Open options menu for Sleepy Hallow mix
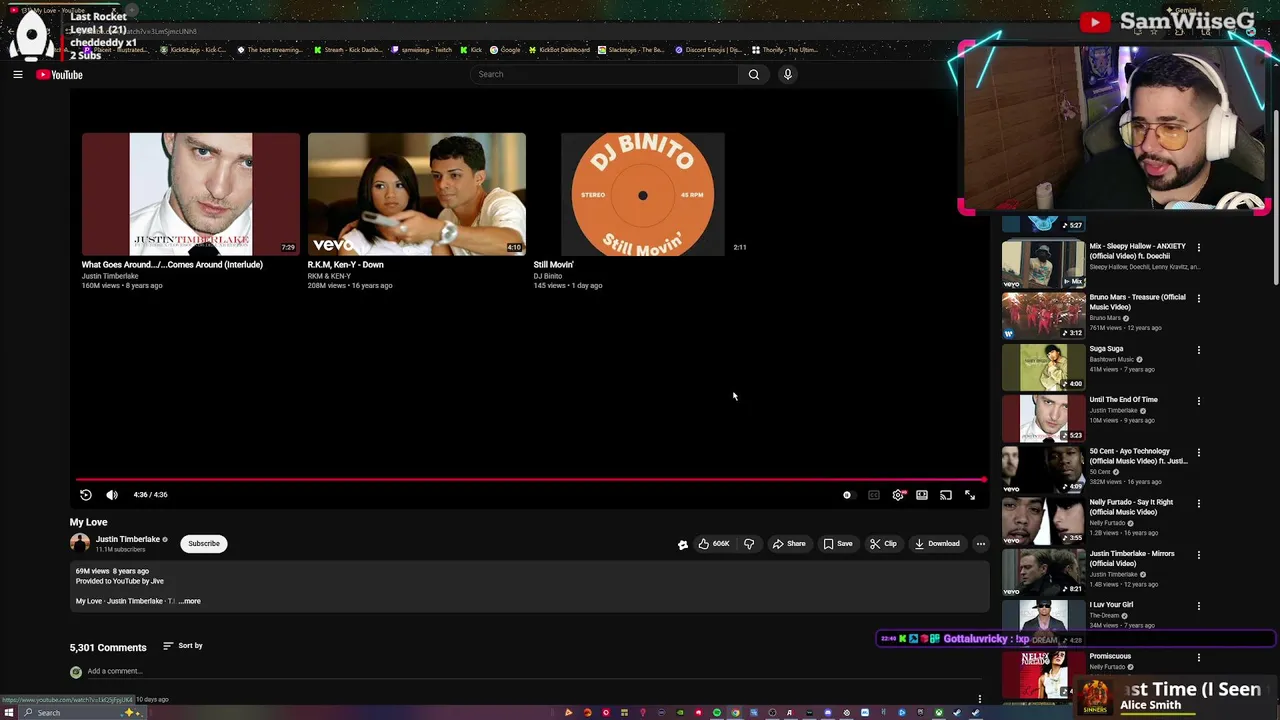 (x=1199, y=247)
